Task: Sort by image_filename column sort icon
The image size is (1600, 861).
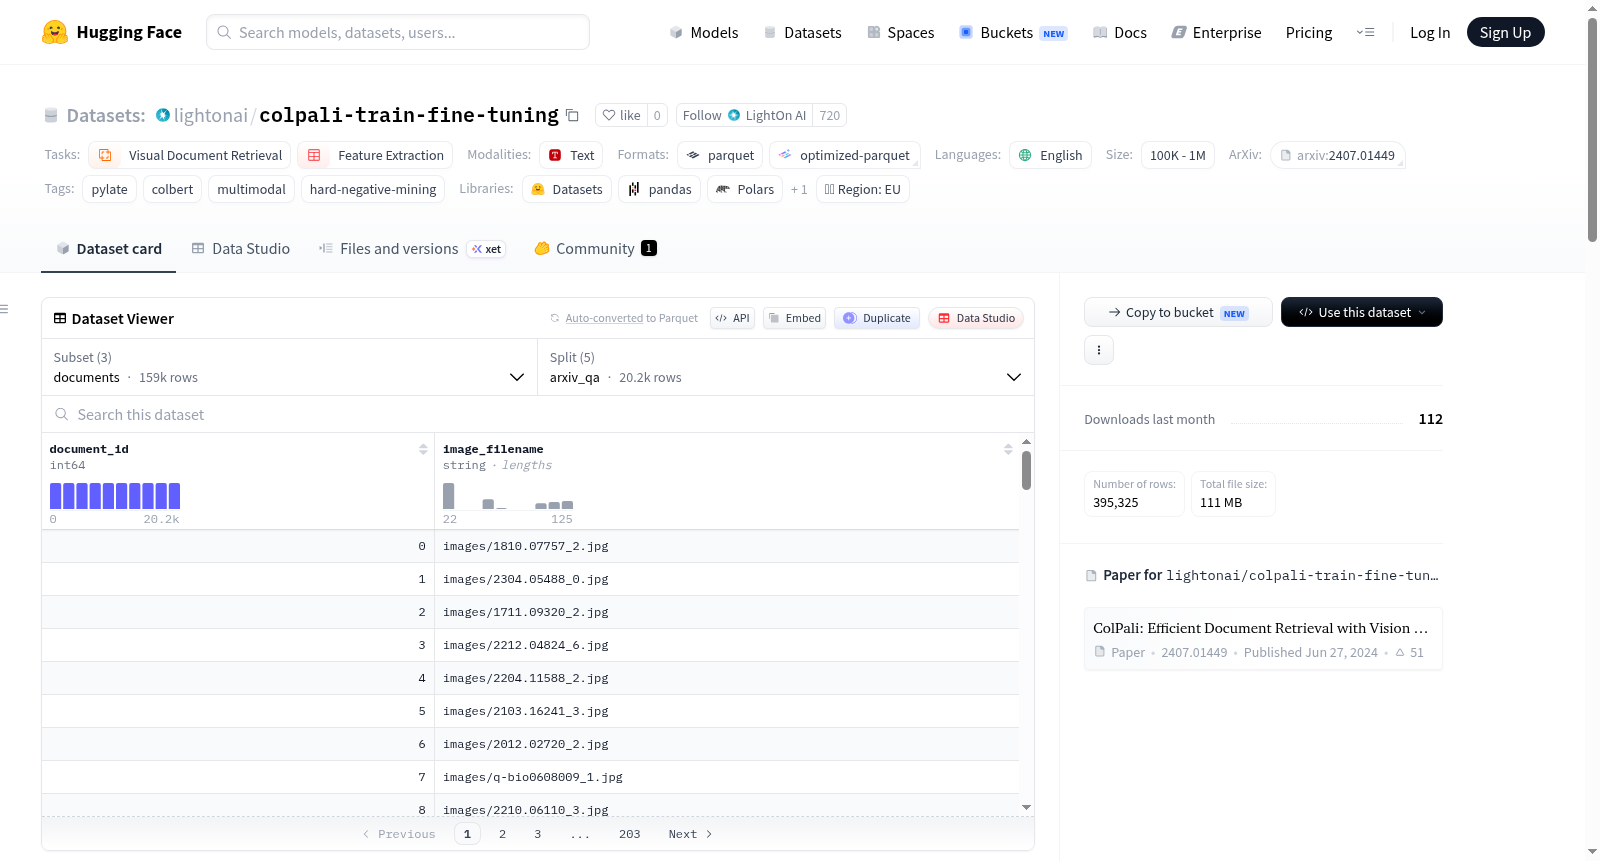Action: (x=1008, y=449)
